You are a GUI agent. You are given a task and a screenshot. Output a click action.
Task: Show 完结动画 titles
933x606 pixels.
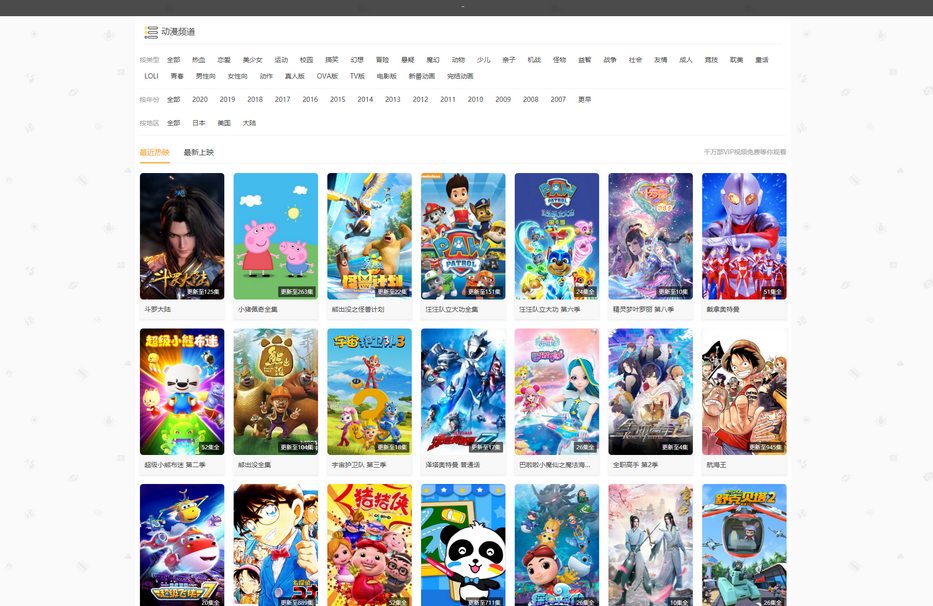tap(461, 76)
